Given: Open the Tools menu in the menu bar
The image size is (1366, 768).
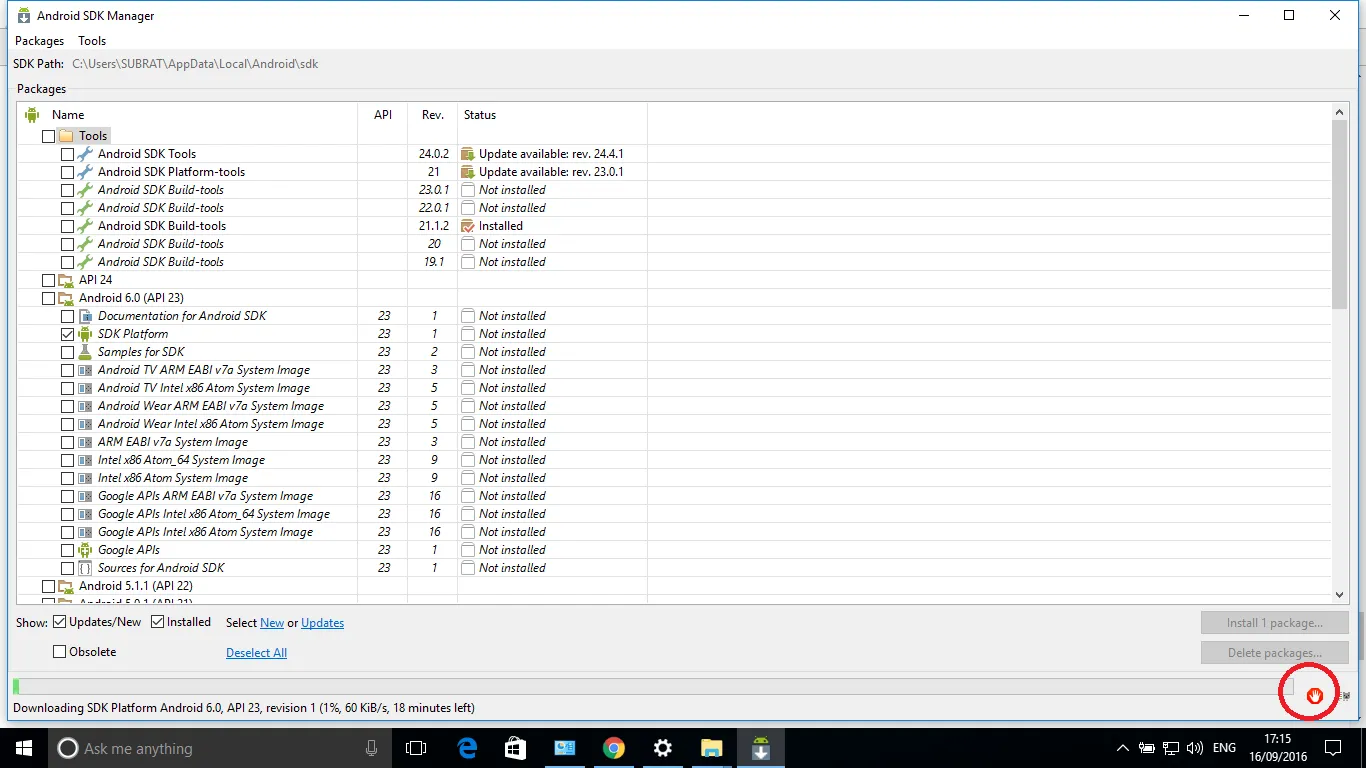Looking at the screenshot, I should [x=92, y=41].
